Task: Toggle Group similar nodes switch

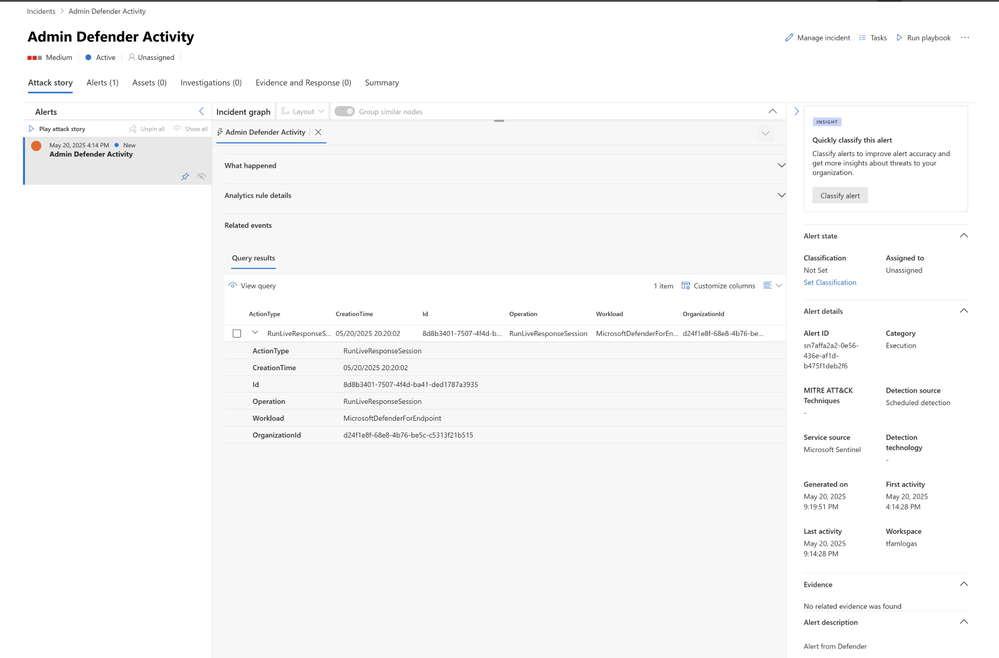Action: tap(345, 111)
